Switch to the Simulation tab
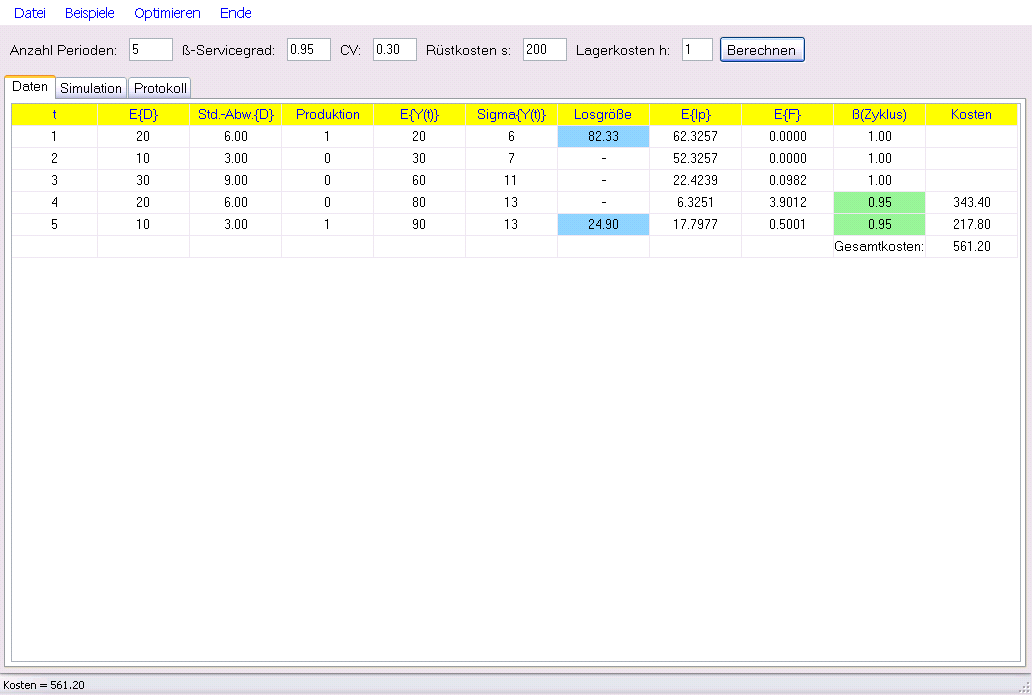Viewport: 1032px width, 695px height. pyautogui.click(x=91, y=88)
